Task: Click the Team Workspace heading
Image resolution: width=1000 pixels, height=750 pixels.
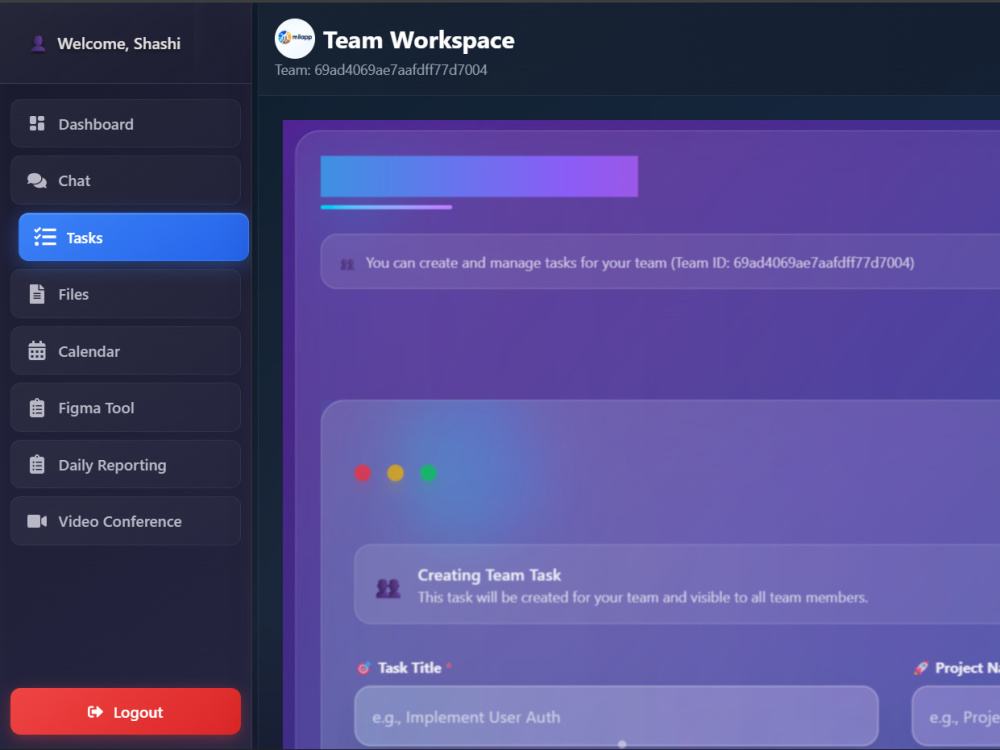Action: (x=419, y=40)
